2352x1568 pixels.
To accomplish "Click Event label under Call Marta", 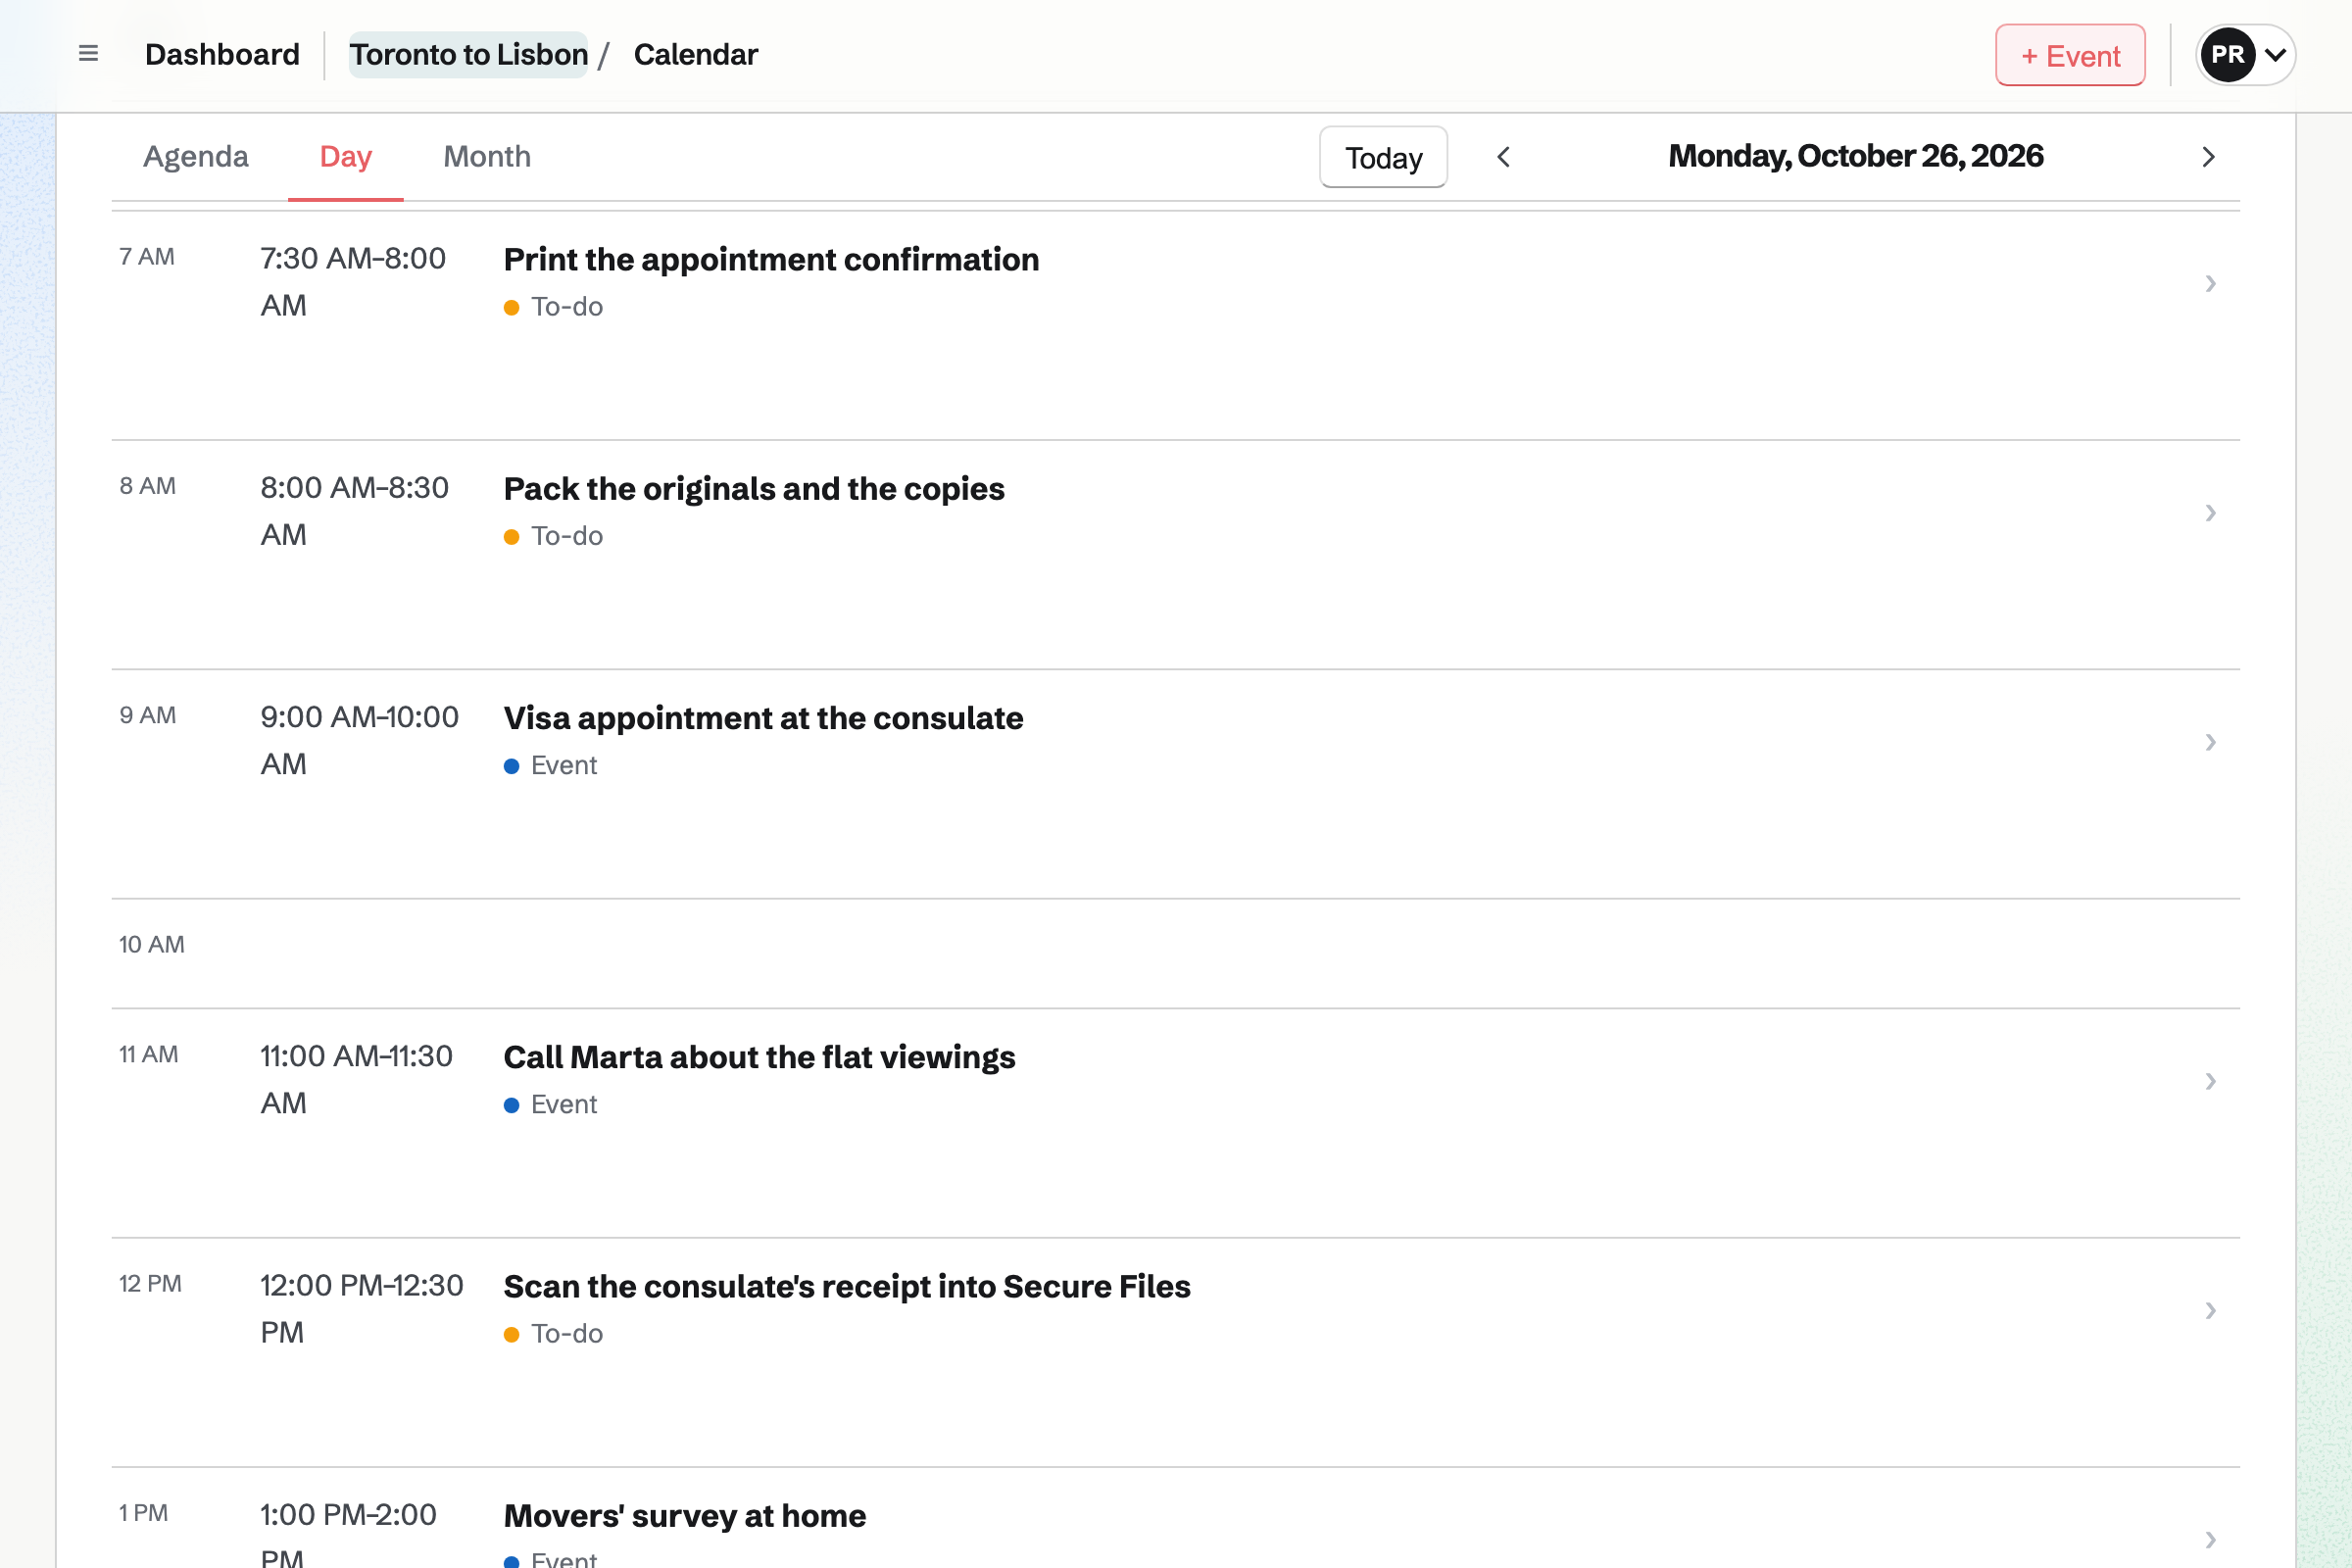I will (564, 1104).
